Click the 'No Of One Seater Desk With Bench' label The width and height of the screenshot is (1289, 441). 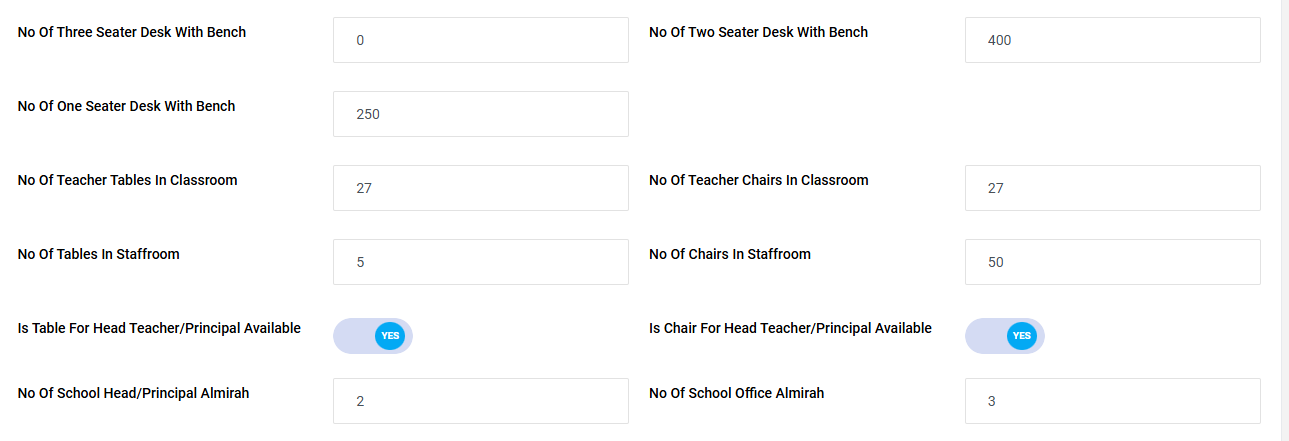(127, 106)
